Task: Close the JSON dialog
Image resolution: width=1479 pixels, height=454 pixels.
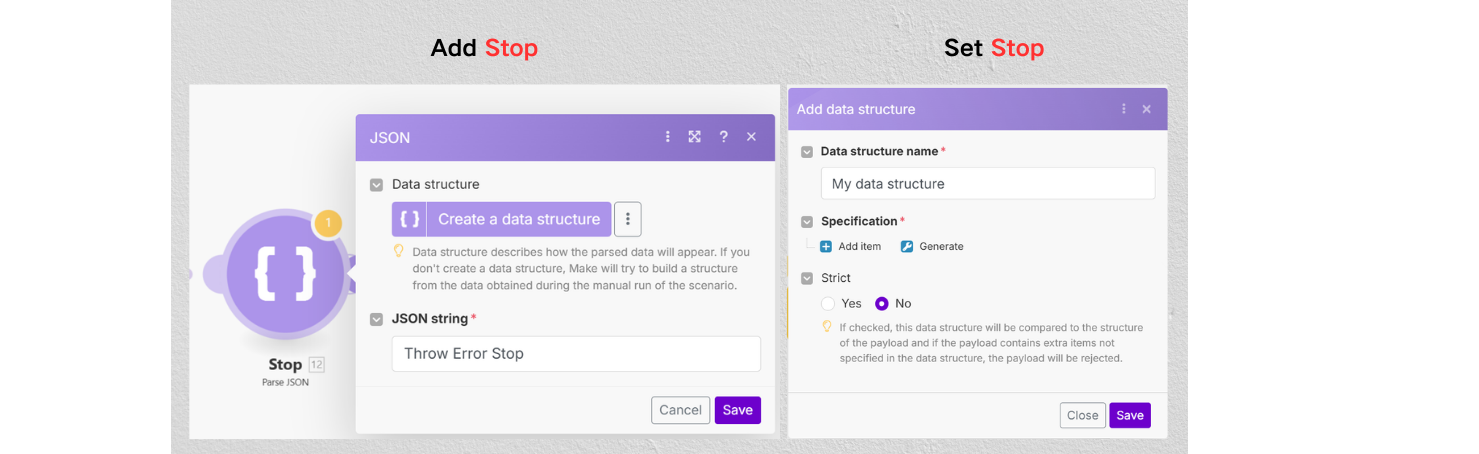Action: pos(751,137)
